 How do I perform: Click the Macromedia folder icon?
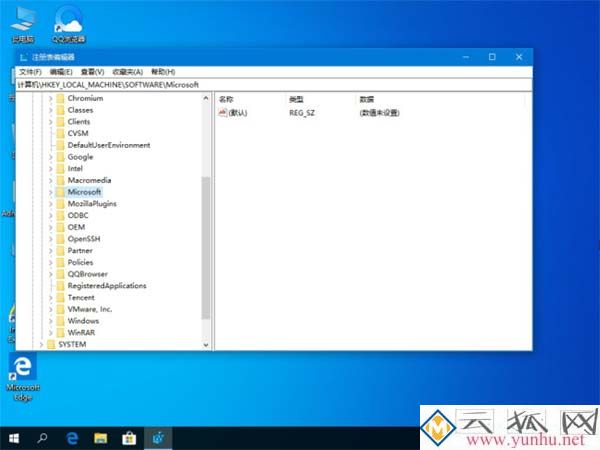coord(60,180)
